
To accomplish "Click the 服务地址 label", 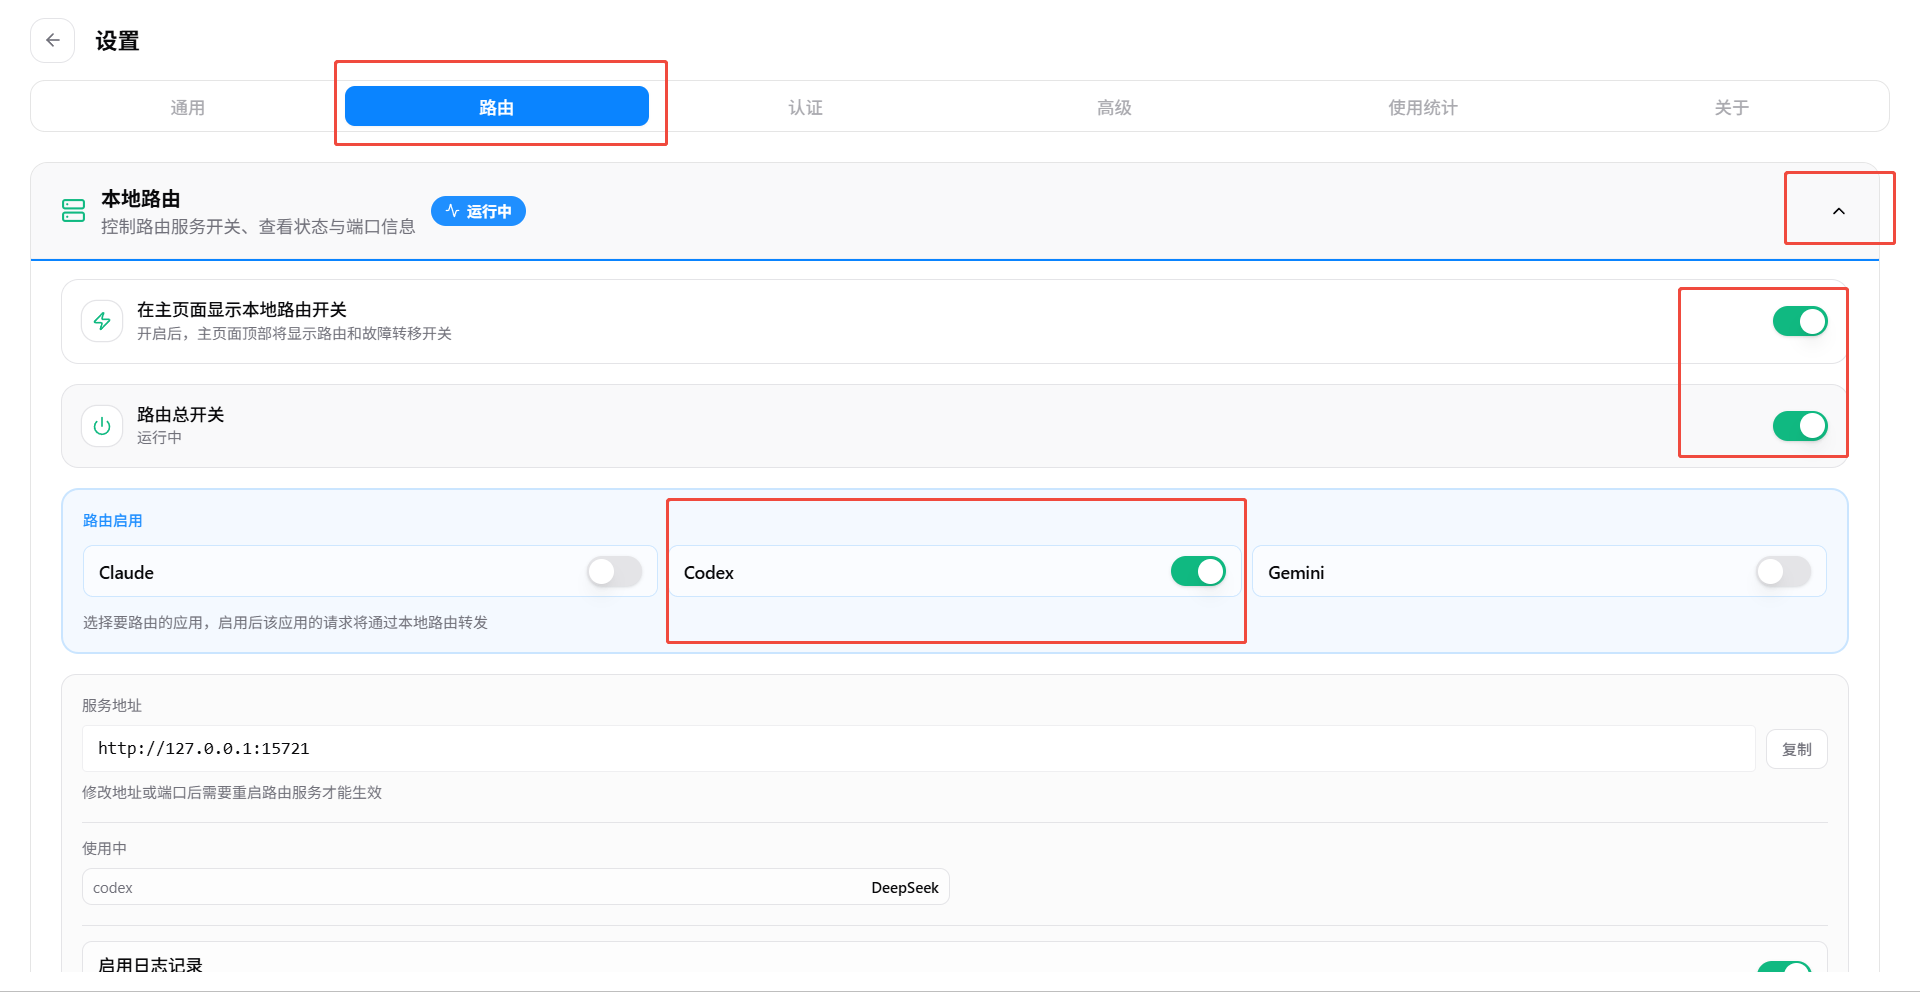I will (x=112, y=705).
